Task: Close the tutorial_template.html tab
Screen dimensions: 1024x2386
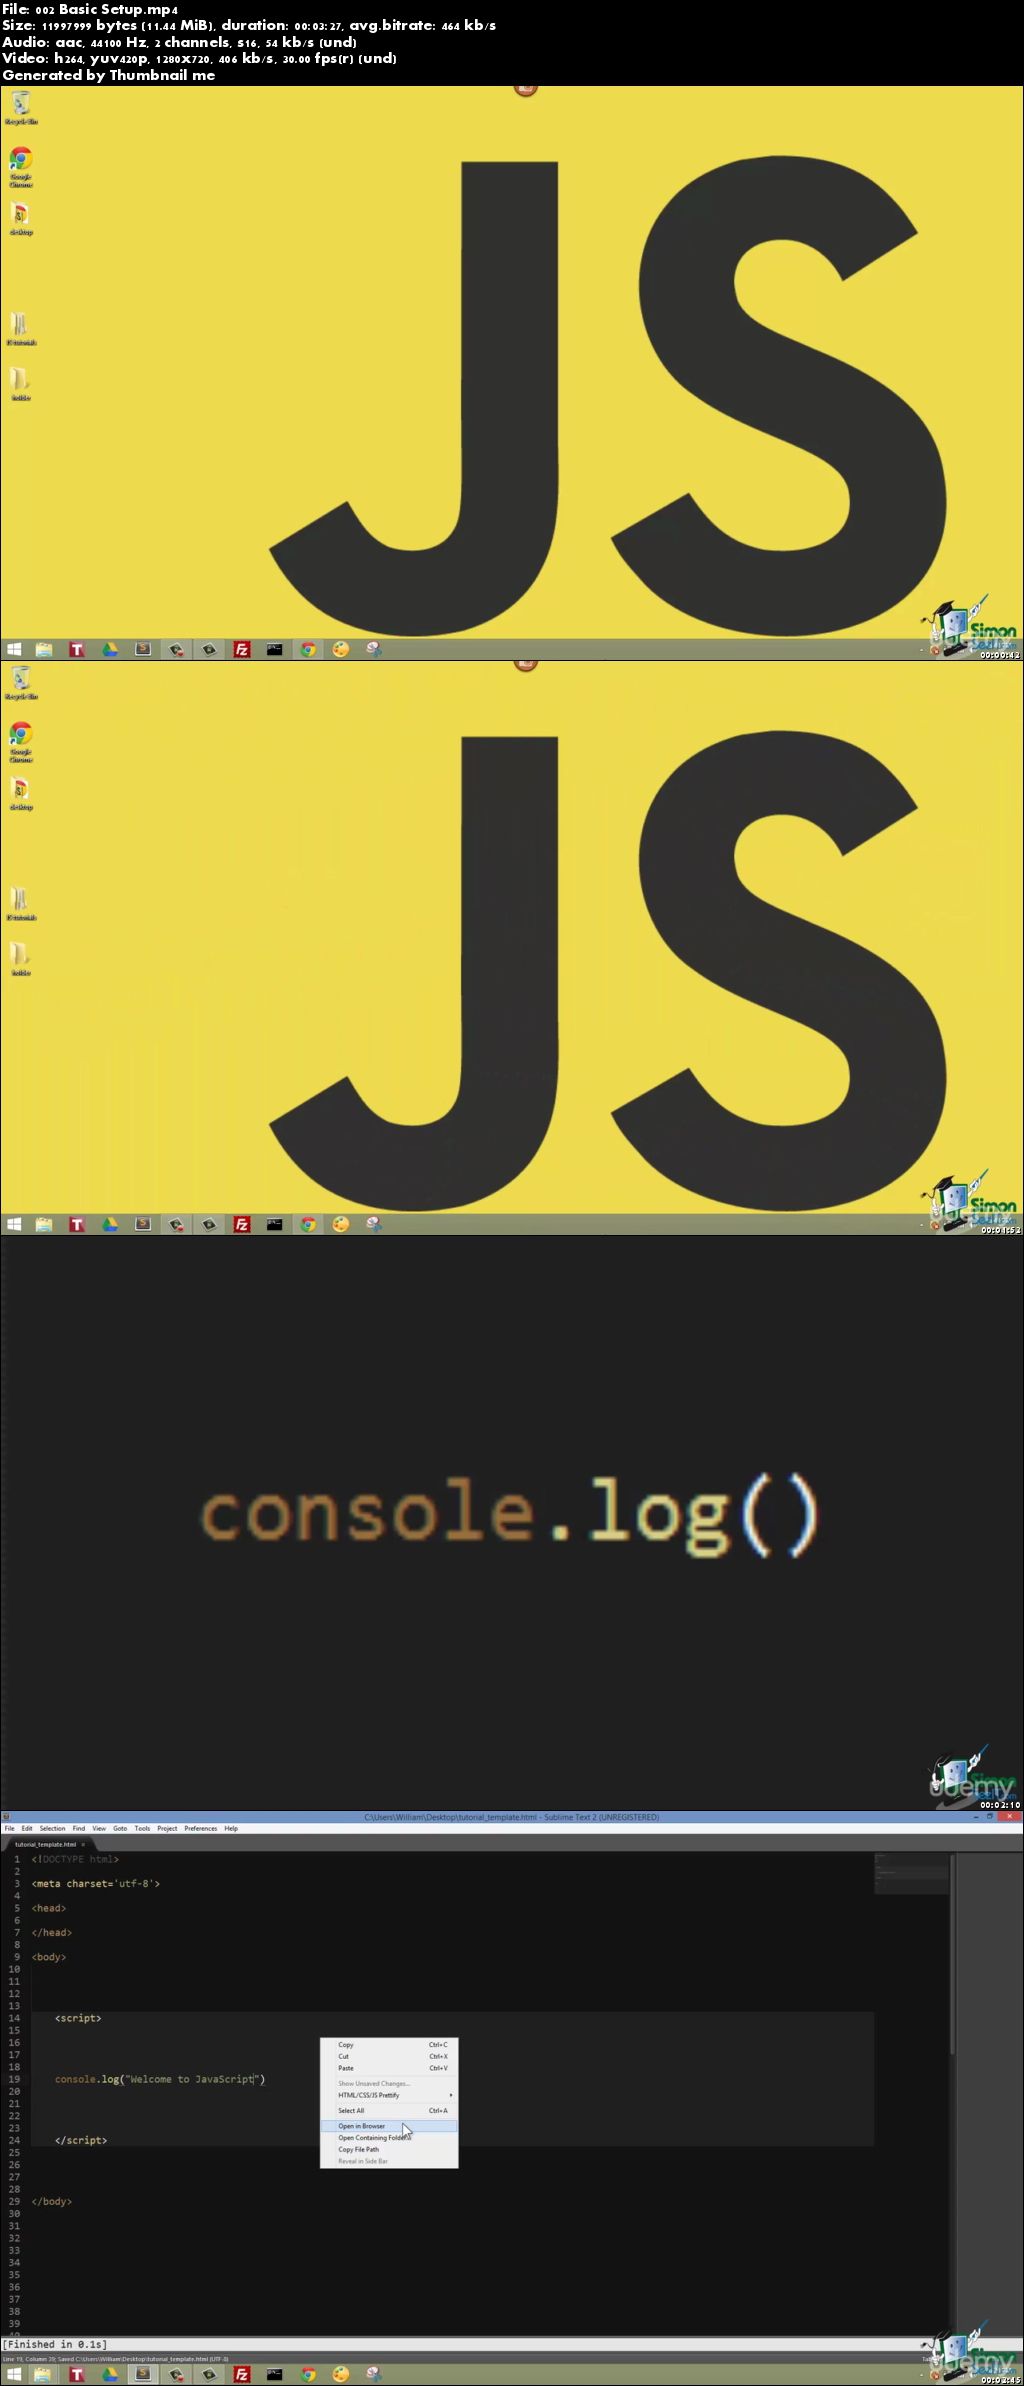Action: click(x=84, y=1844)
